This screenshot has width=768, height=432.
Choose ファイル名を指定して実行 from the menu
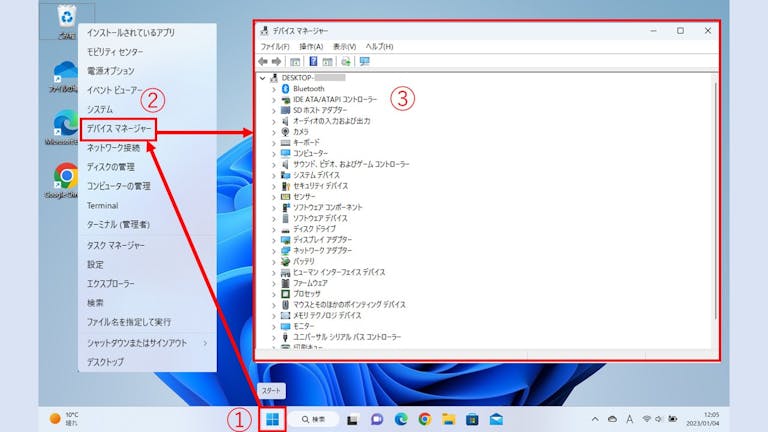coord(129,322)
